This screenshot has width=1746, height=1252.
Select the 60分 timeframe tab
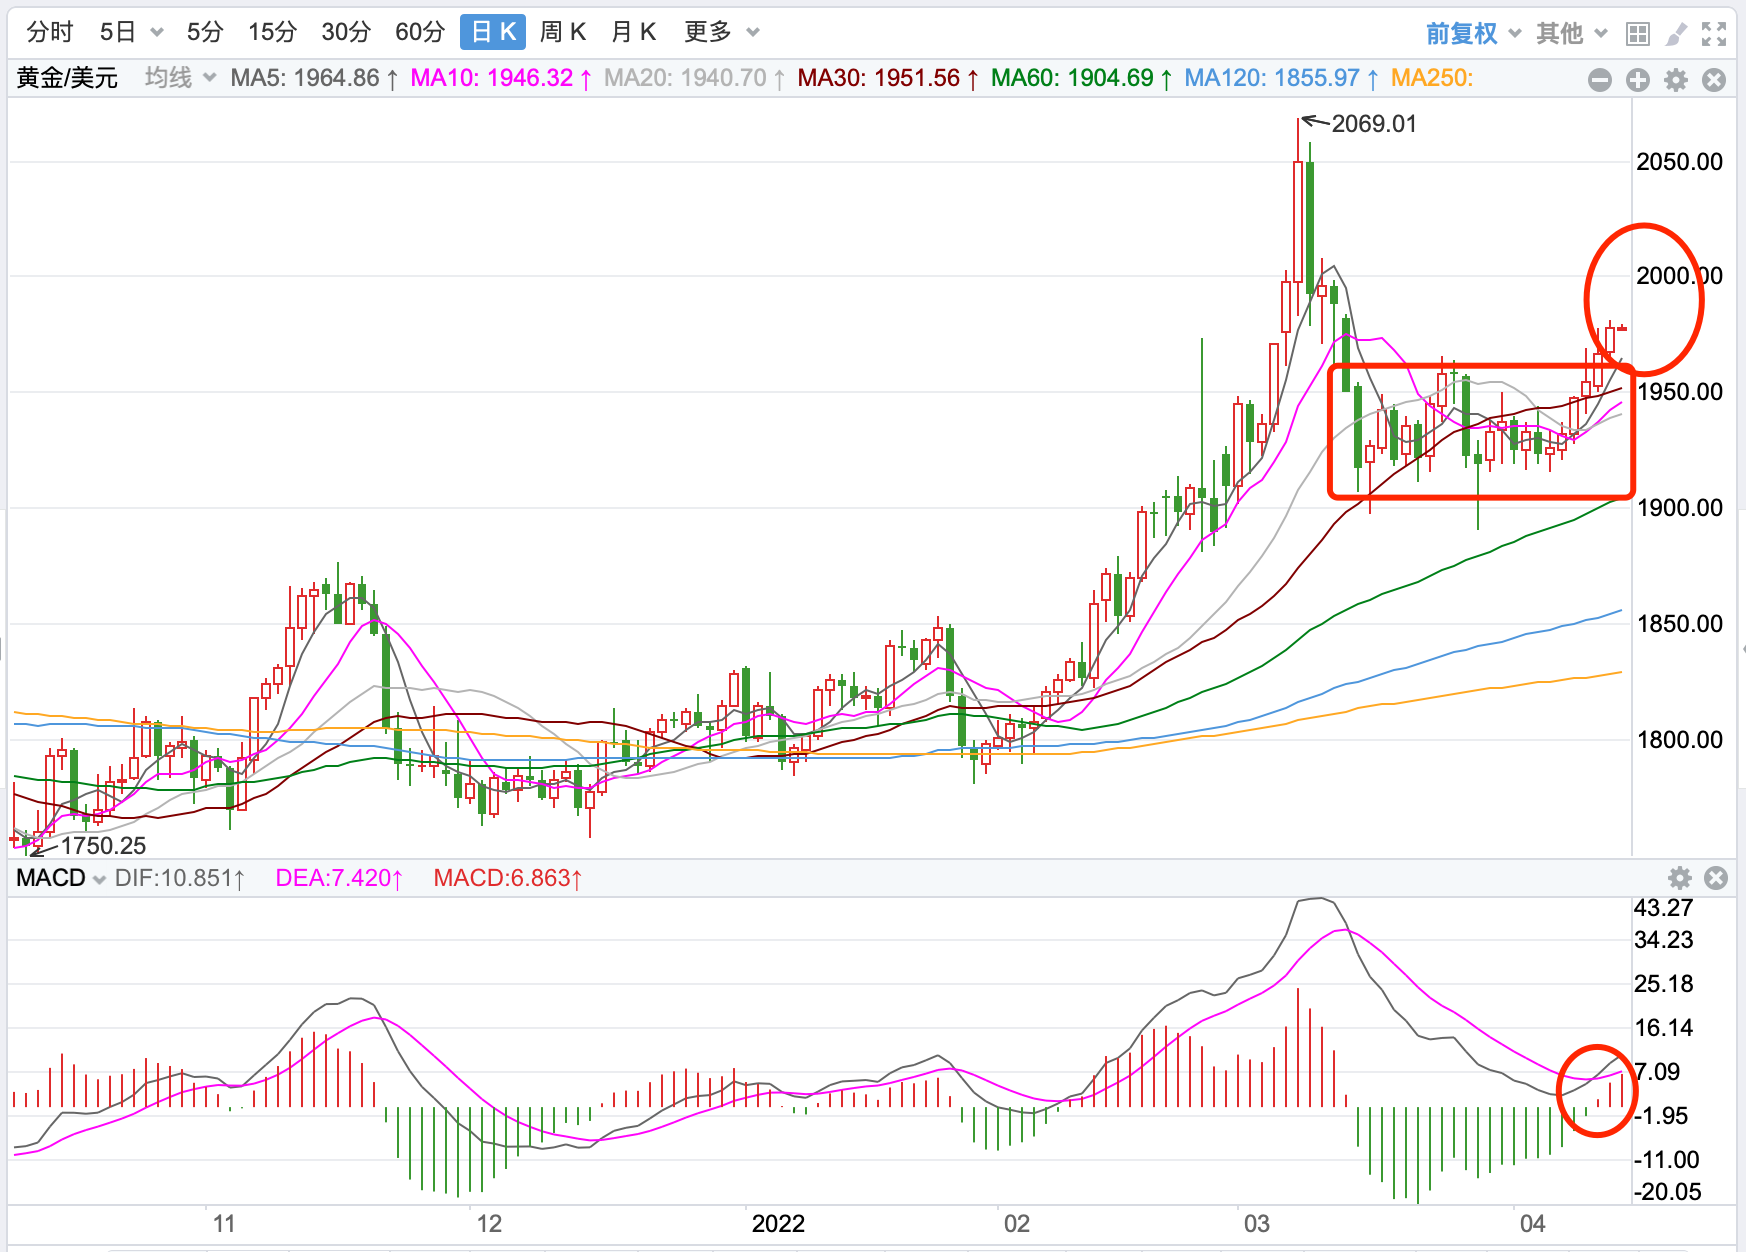[419, 32]
